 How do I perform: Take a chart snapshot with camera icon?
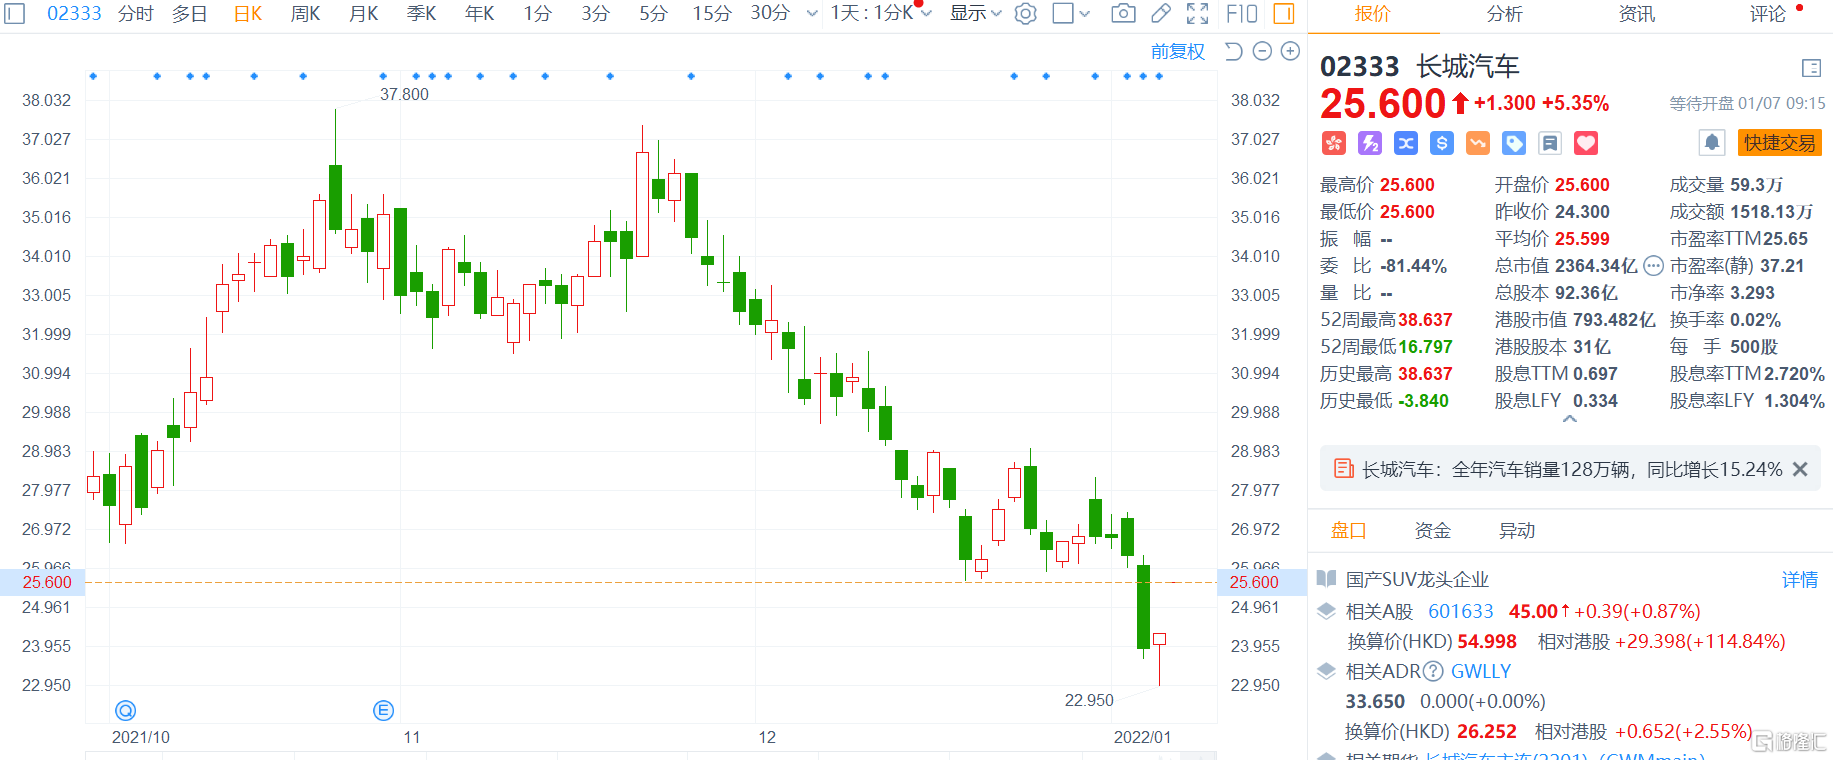coord(1123,13)
